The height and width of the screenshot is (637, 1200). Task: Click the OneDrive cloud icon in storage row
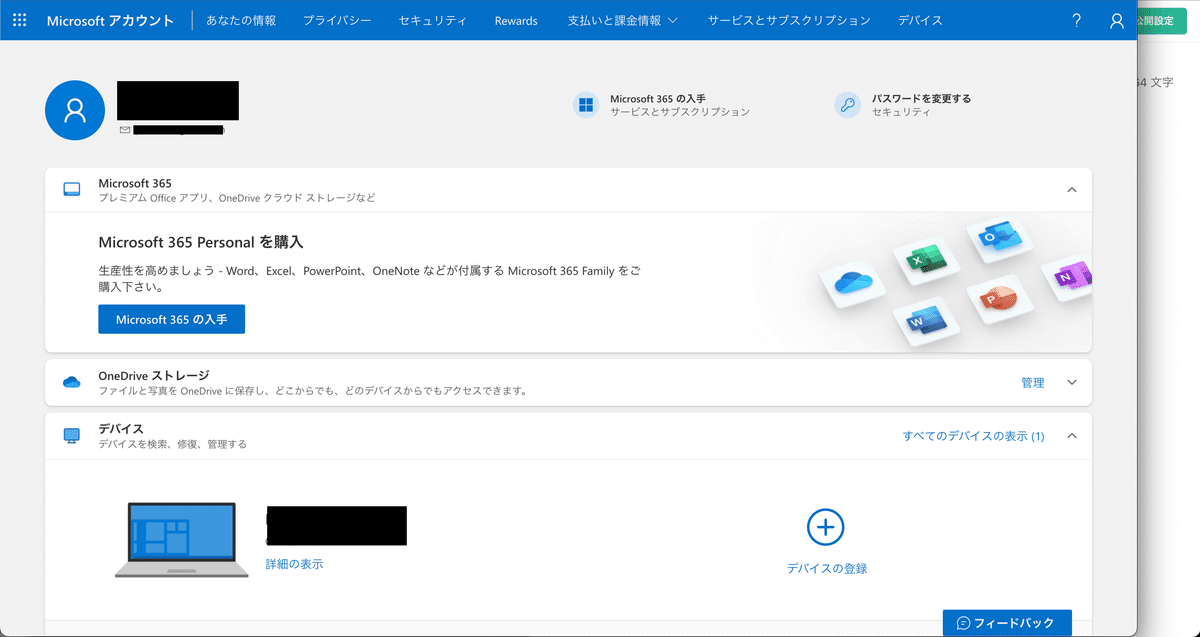[72, 382]
